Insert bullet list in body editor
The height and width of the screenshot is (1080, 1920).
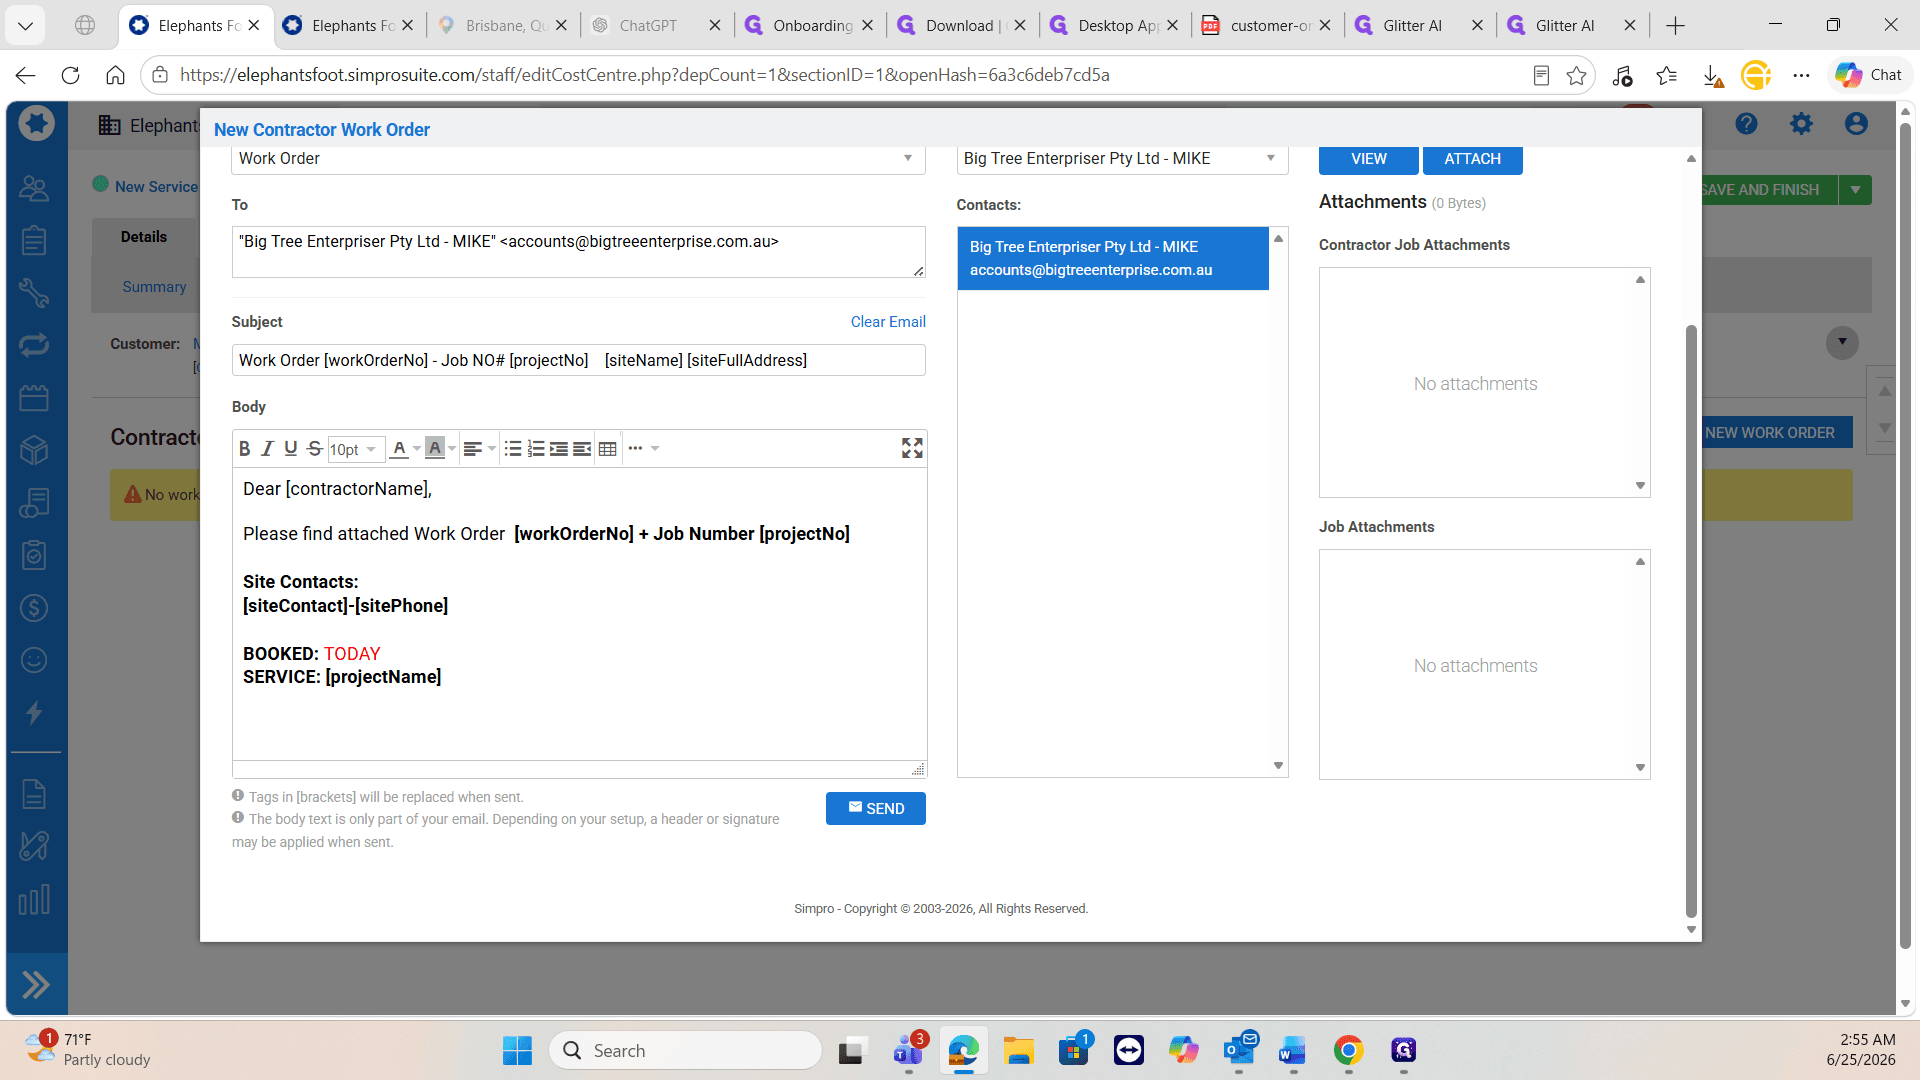513,449
